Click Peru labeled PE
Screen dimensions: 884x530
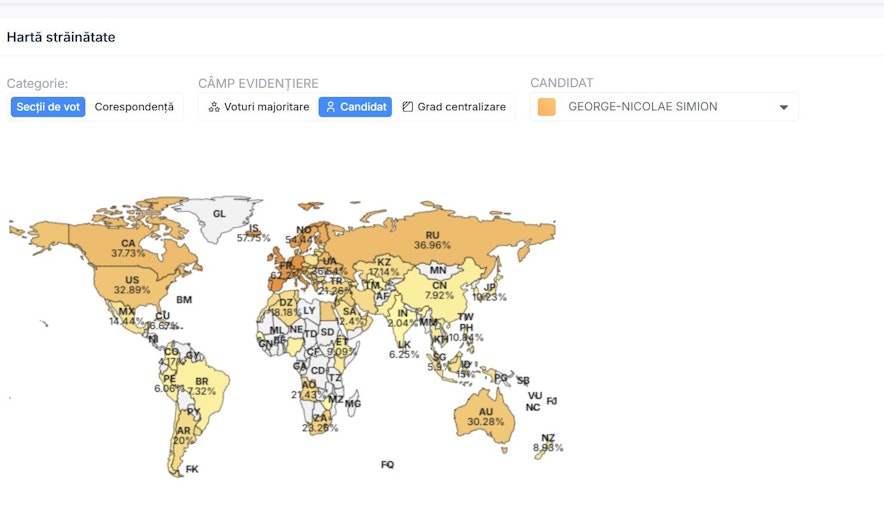pyautogui.click(x=169, y=383)
